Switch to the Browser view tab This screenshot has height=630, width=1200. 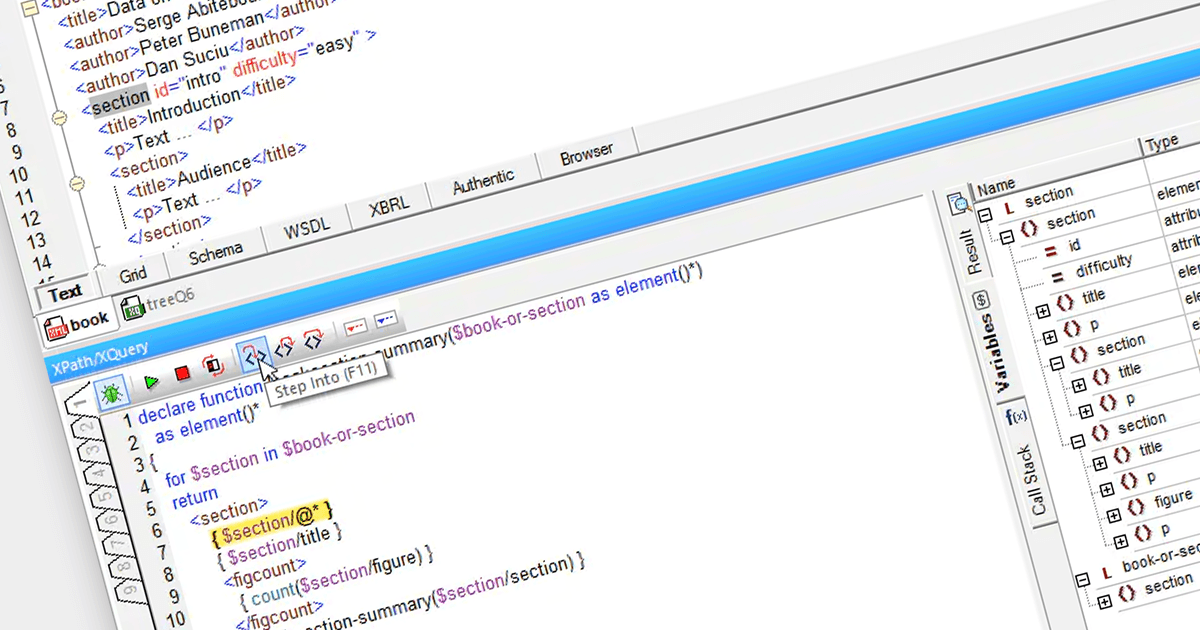586,155
